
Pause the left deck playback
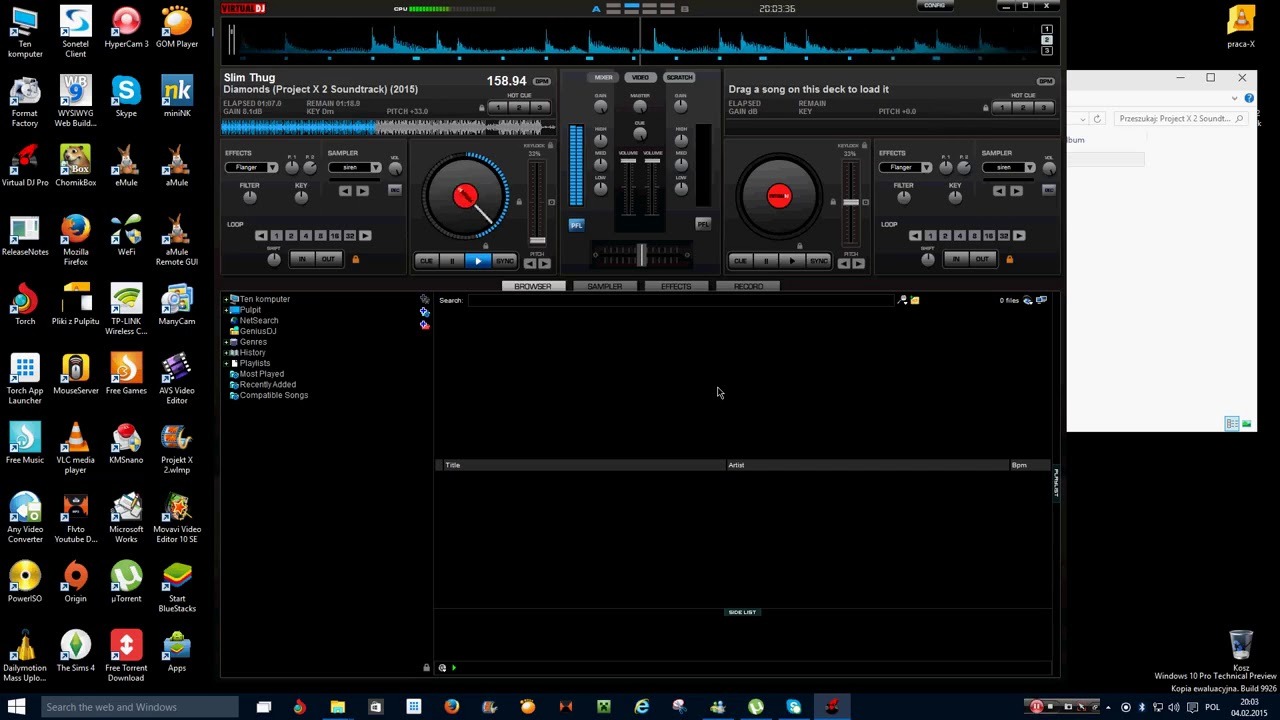pyautogui.click(x=451, y=261)
